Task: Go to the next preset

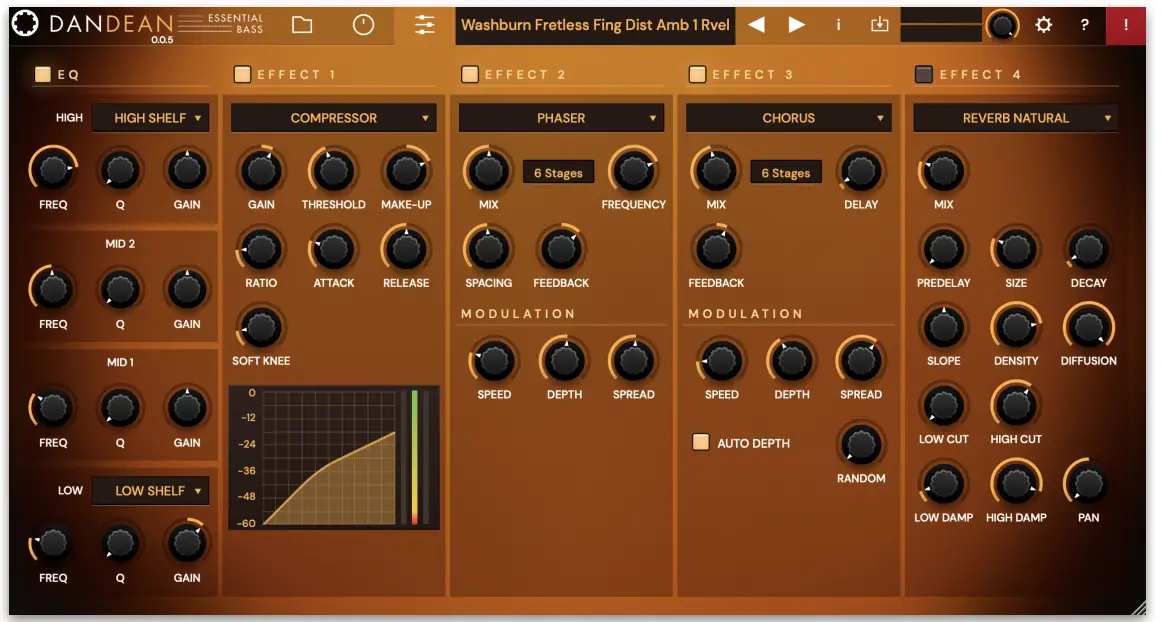Action: [796, 25]
